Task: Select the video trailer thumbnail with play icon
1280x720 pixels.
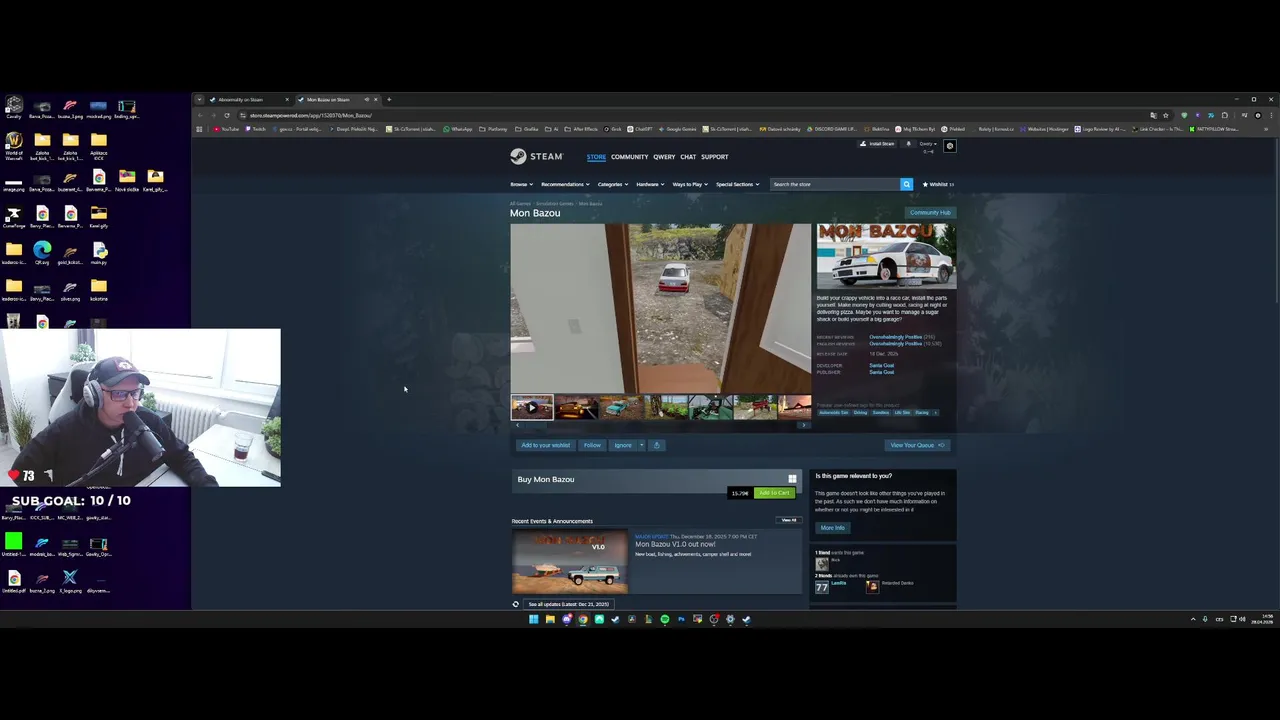Action: (x=532, y=407)
